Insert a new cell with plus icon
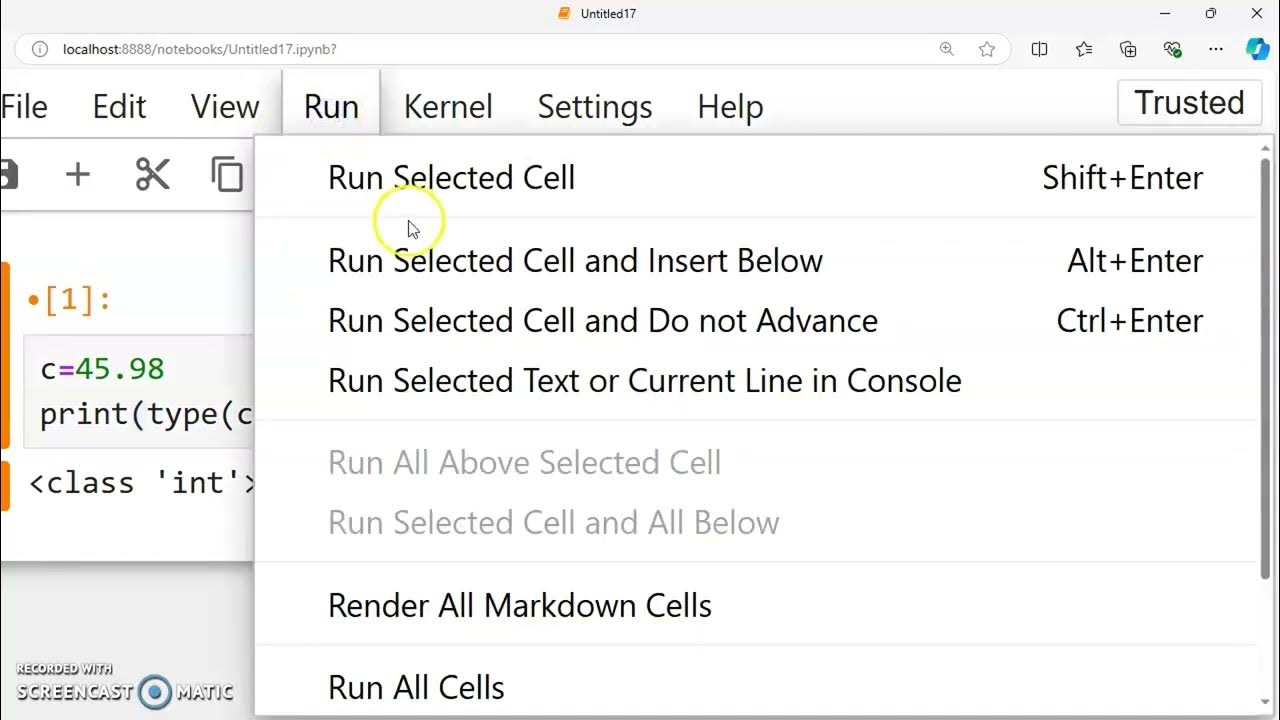The image size is (1280, 720). [x=77, y=175]
